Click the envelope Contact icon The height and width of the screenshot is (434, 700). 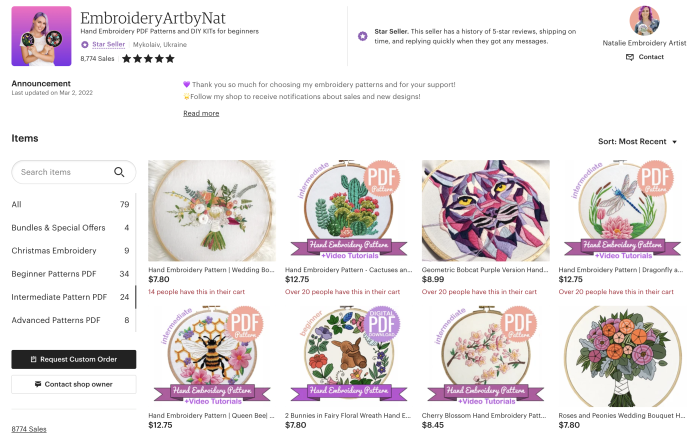pos(630,57)
